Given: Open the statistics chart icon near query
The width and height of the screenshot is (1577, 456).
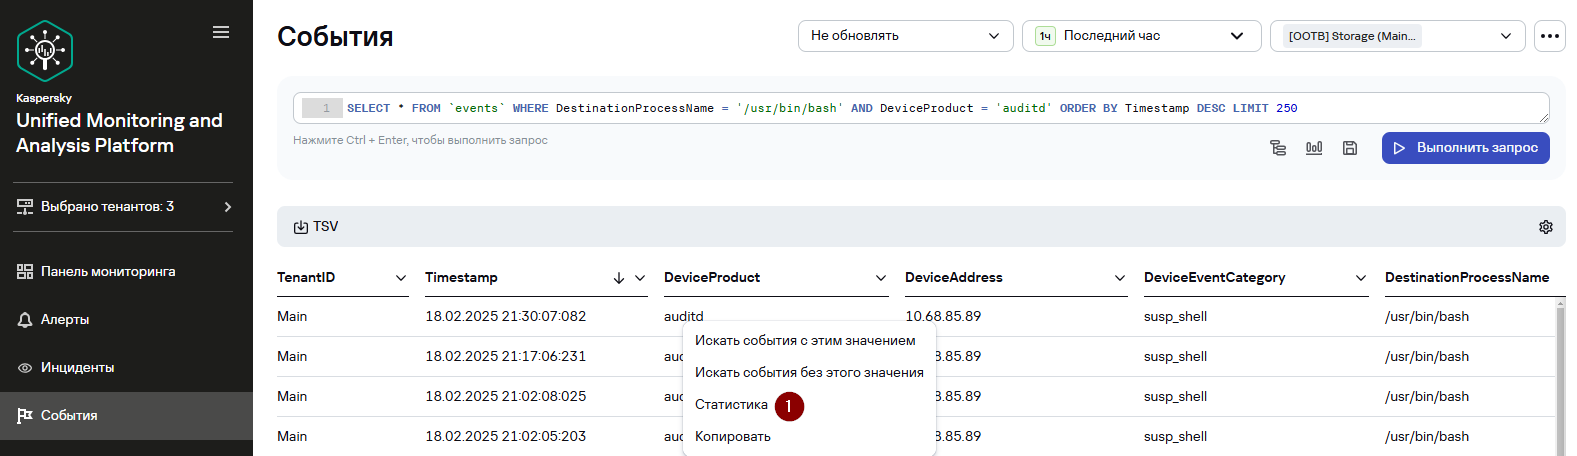Looking at the screenshot, I should [1314, 148].
